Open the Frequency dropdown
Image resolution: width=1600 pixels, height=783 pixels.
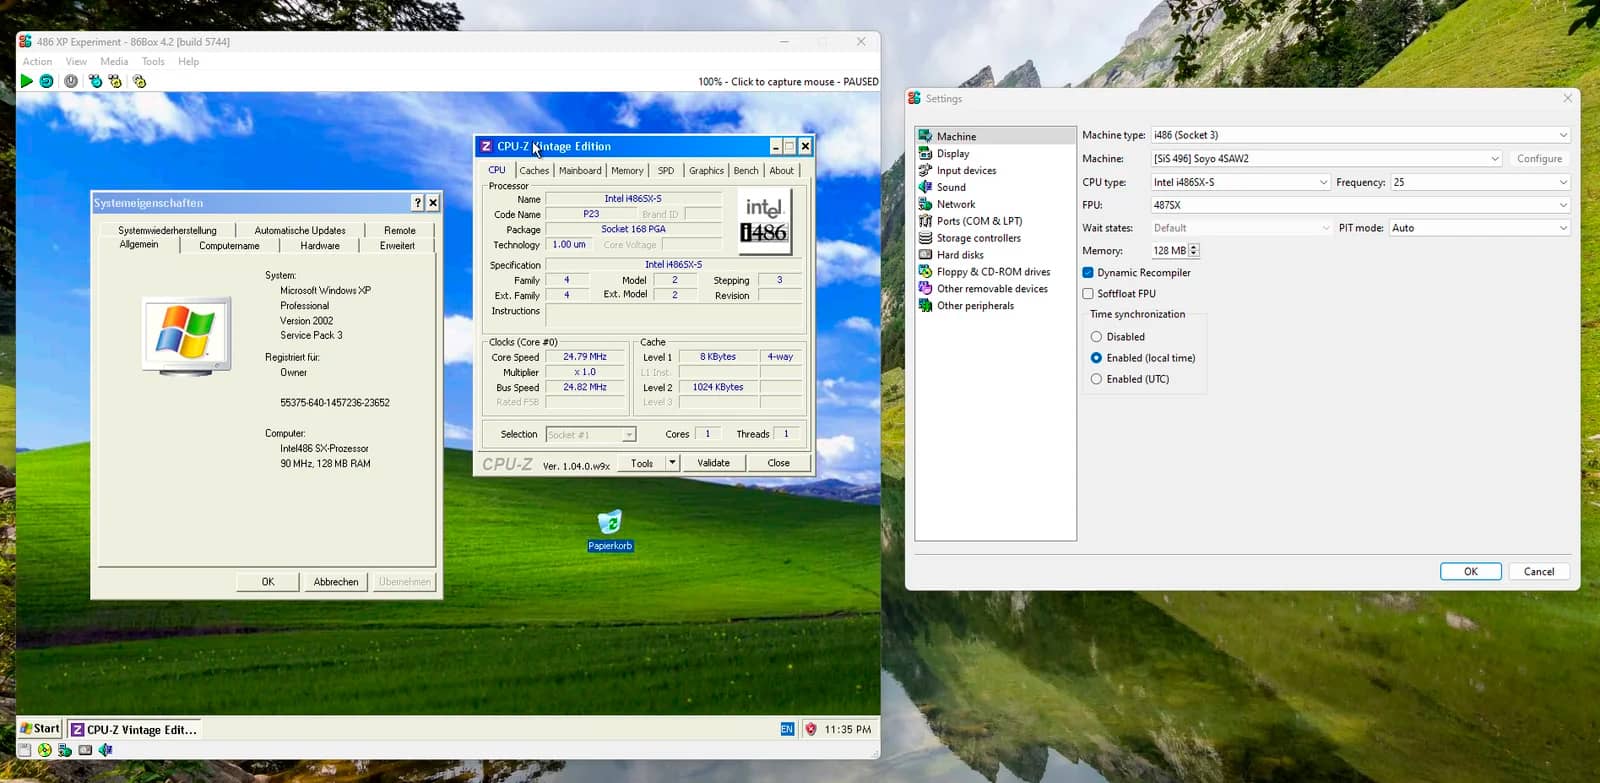(1479, 183)
